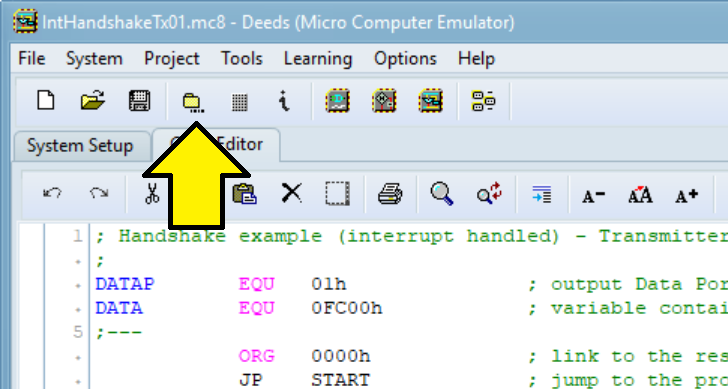Click the Redo arrow icon
The width and height of the screenshot is (728, 389).
click(99, 193)
